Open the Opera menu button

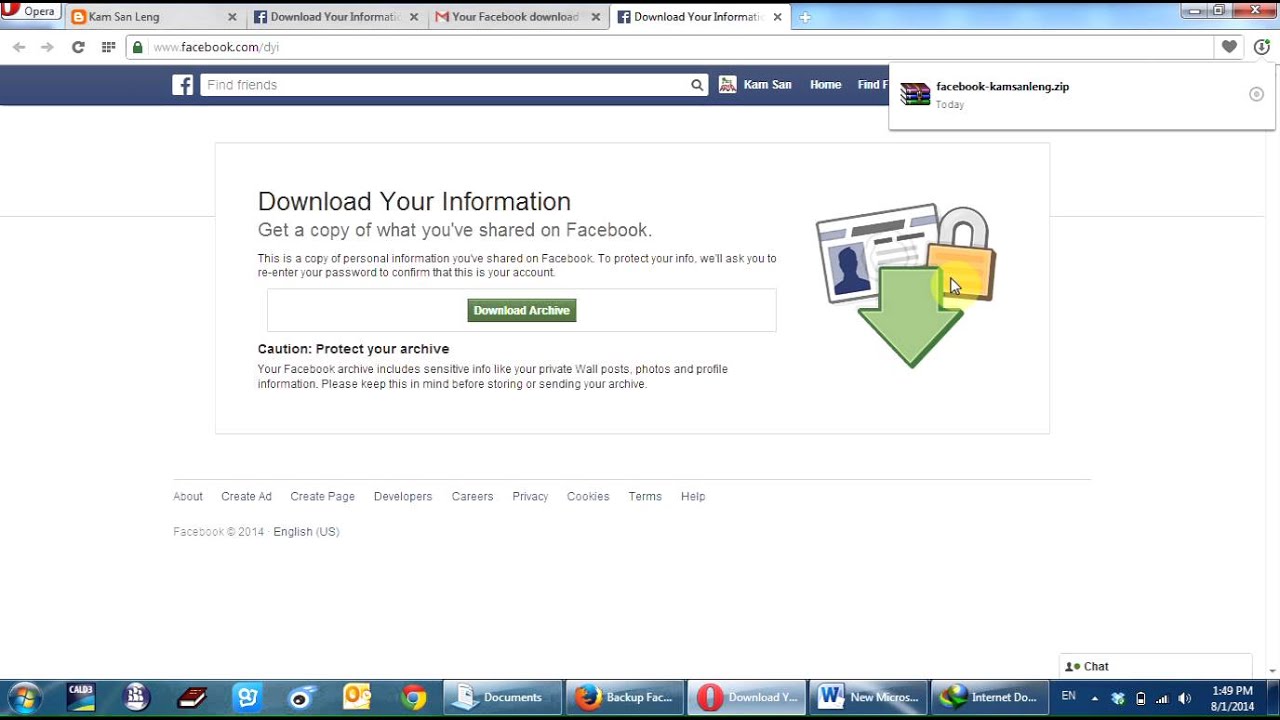click(x=30, y=12)
